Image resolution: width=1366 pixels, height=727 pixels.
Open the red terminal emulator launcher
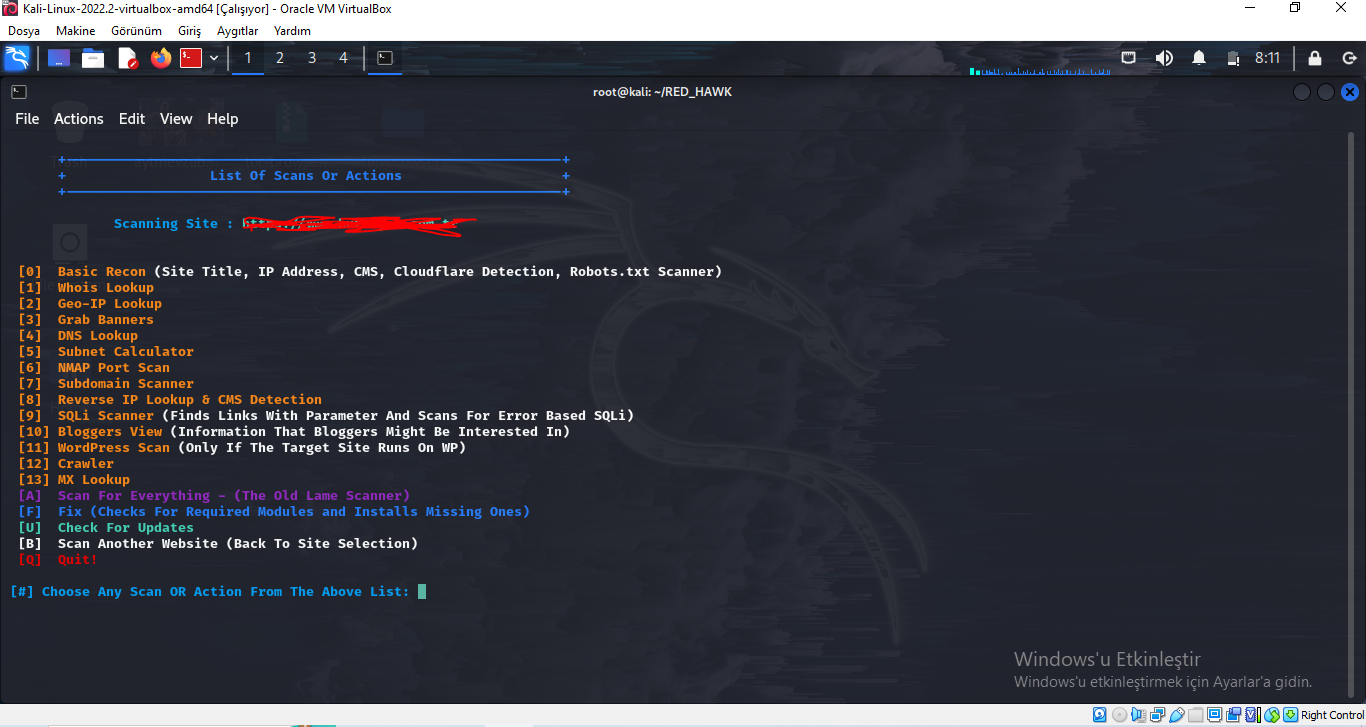pyautogui.click(x=191, y=58)
